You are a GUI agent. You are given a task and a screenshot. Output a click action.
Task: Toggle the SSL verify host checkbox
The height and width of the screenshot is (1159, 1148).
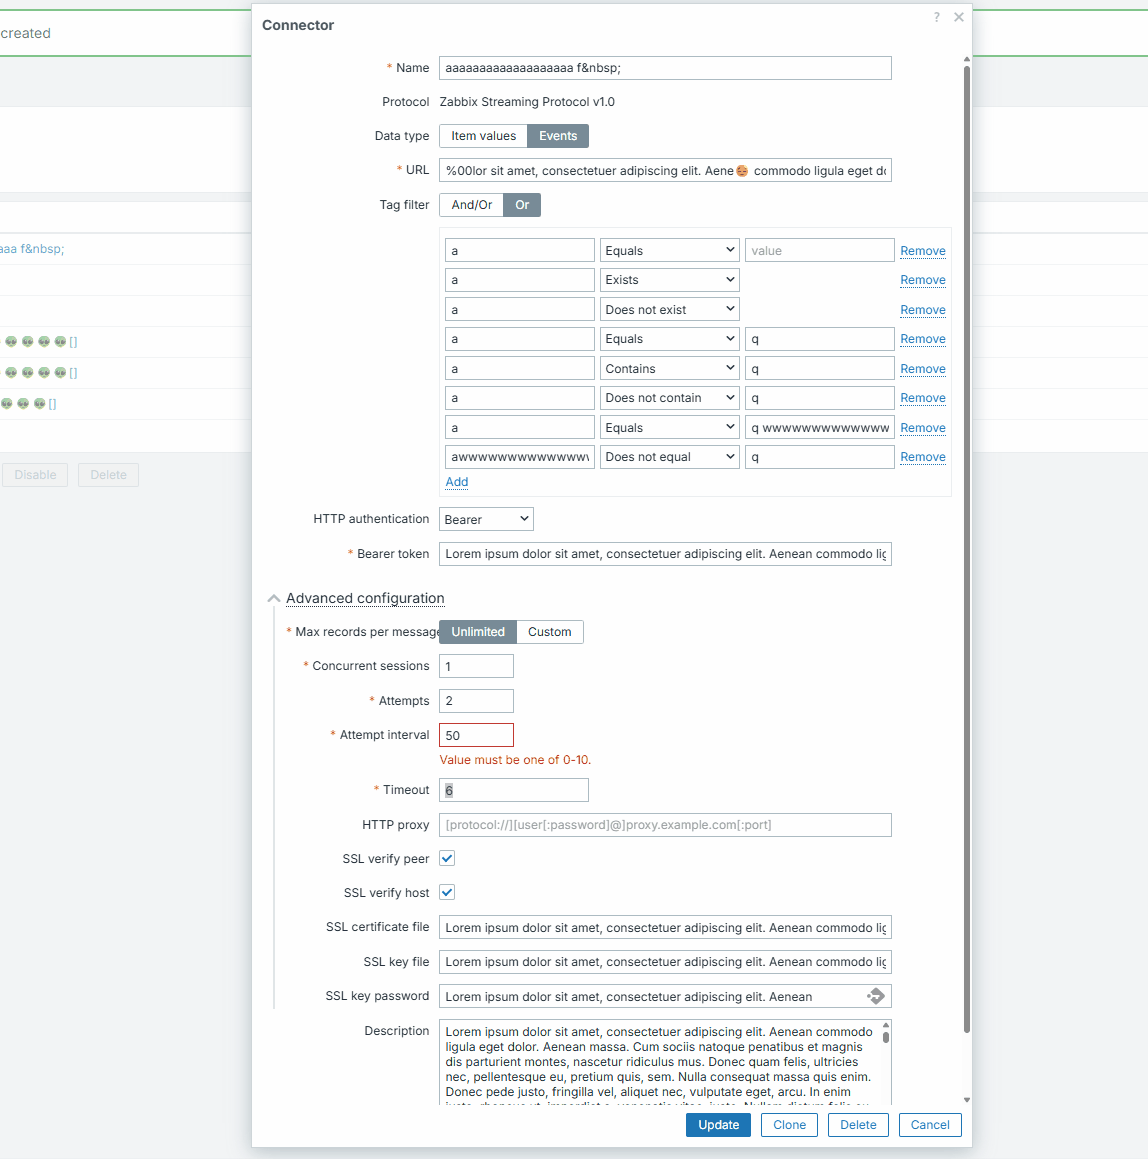pyautogui.click(x=447, y=892)
